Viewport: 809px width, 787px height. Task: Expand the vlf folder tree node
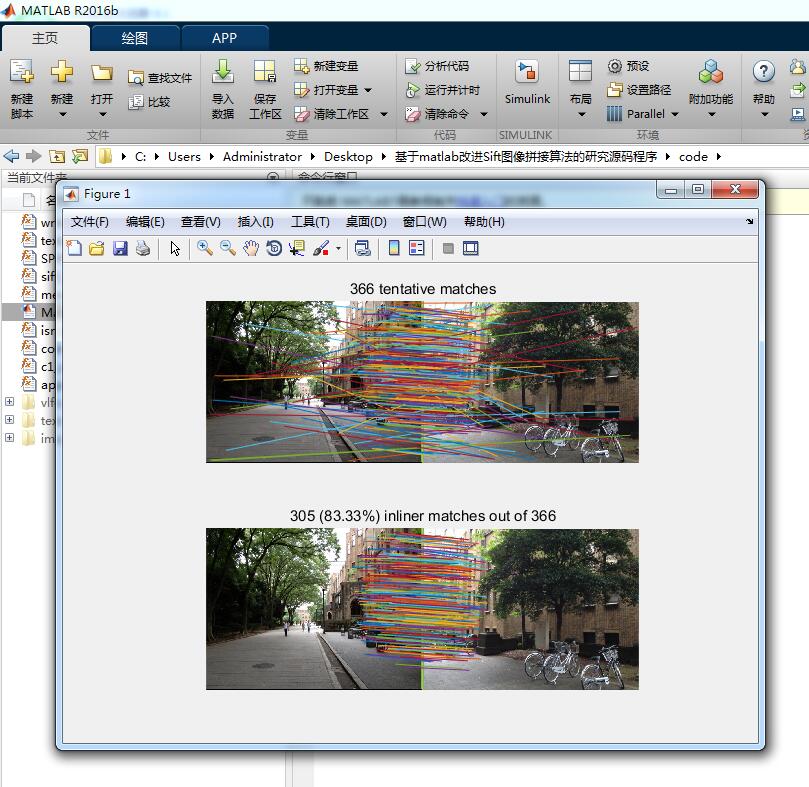tap(9, 401)
